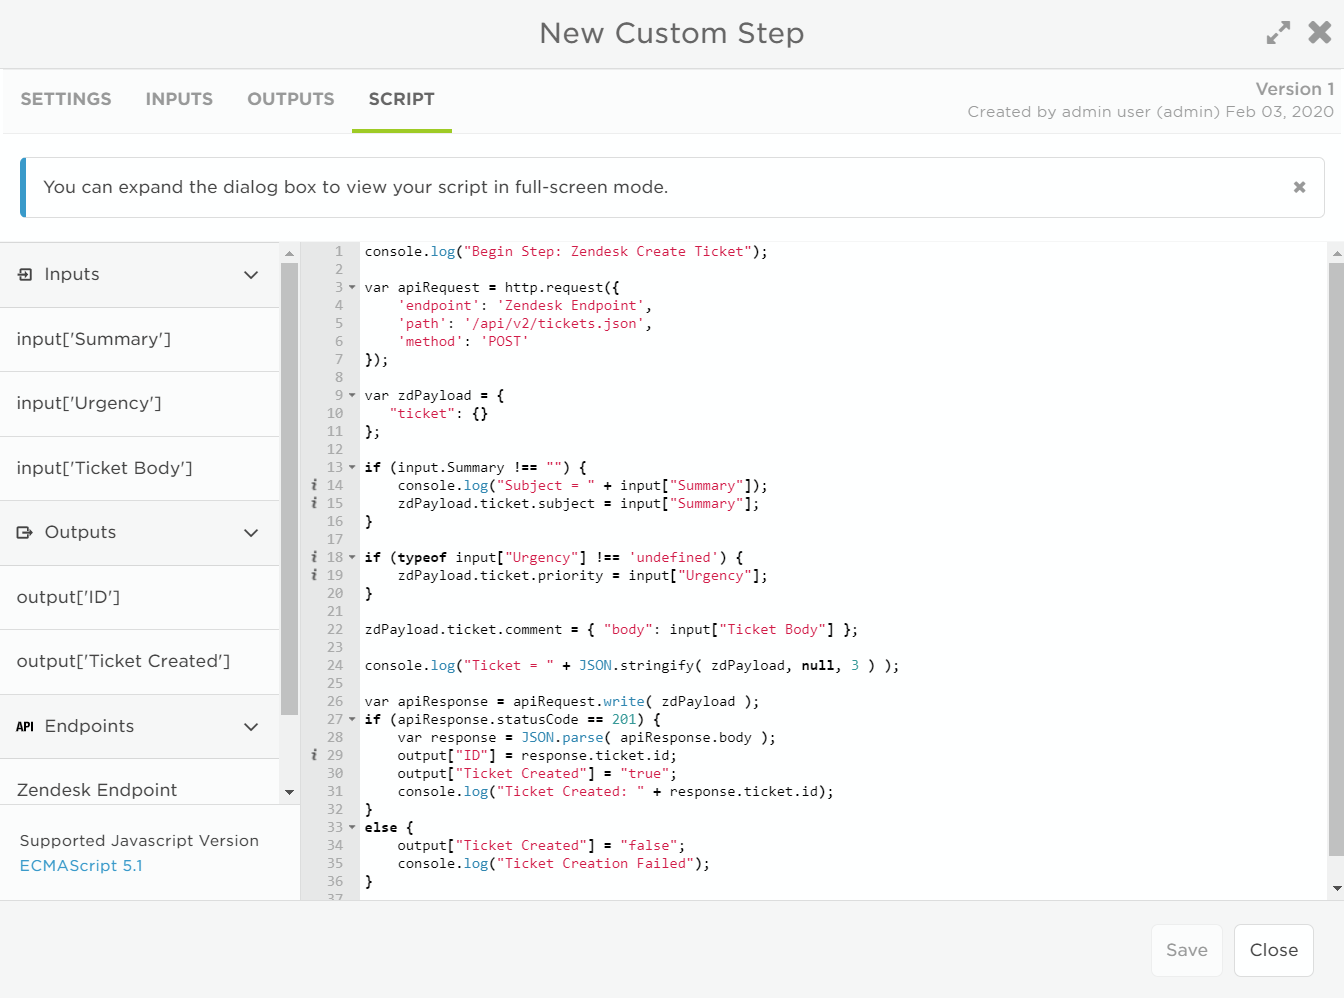
Task: Click the 'POST' method string on line 6
Action: [504, 342]
